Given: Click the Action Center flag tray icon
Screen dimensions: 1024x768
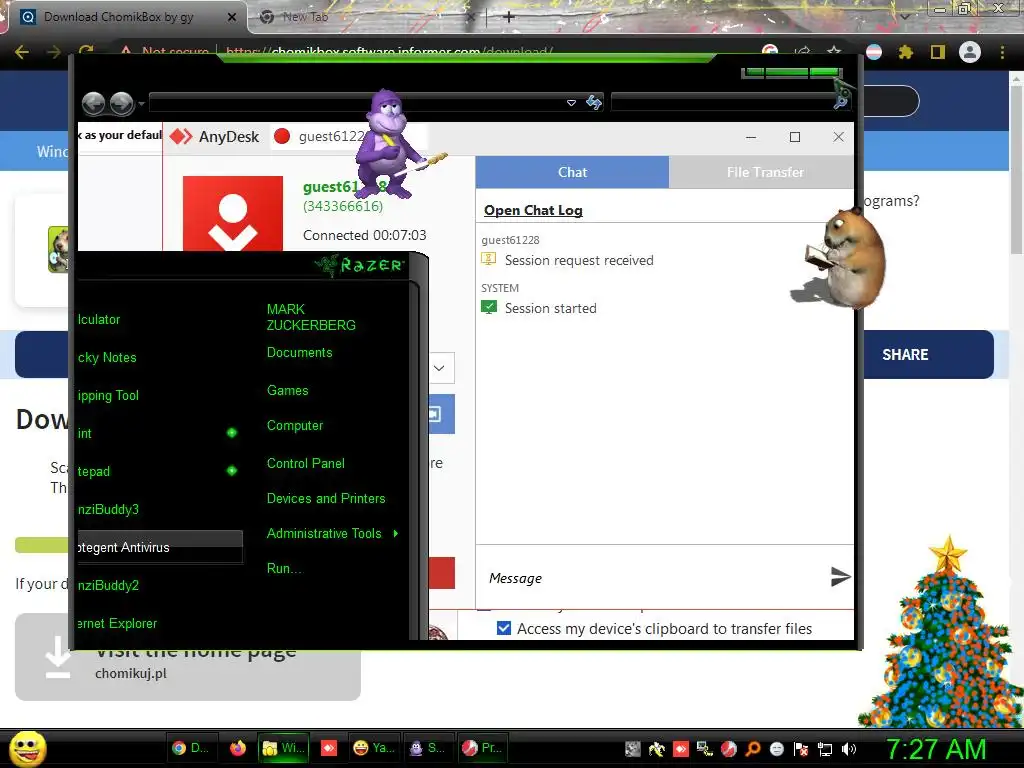Looking at the screenshot, I should [801, 749].
